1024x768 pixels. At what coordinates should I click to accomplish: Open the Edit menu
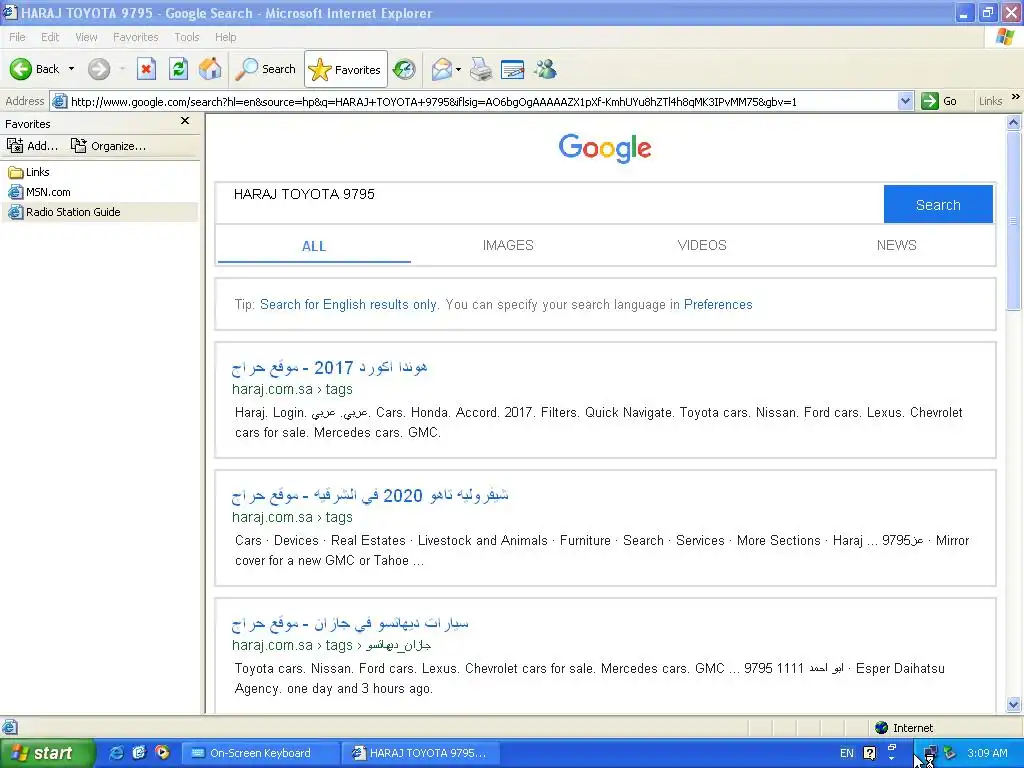(x=50, y=37)
